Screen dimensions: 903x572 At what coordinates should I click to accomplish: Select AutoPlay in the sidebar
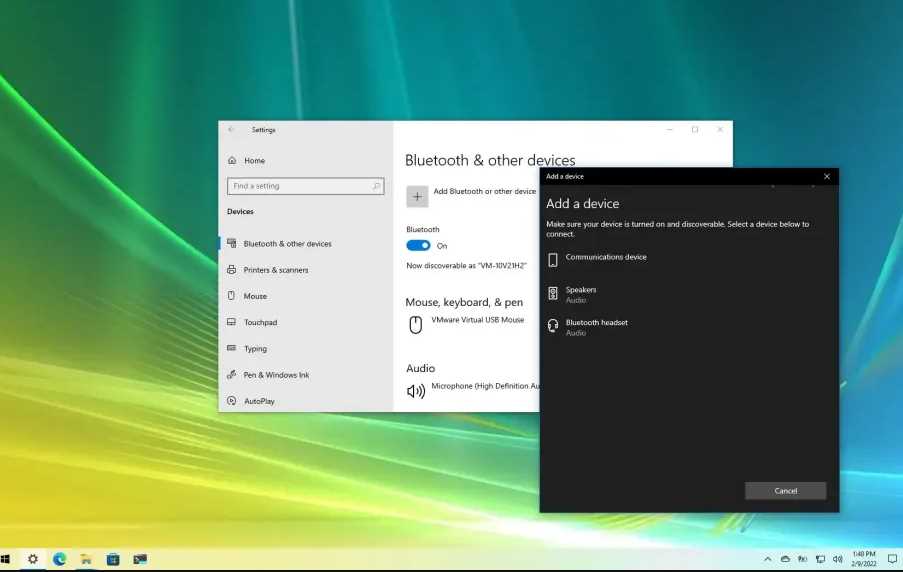click(259, 401)
